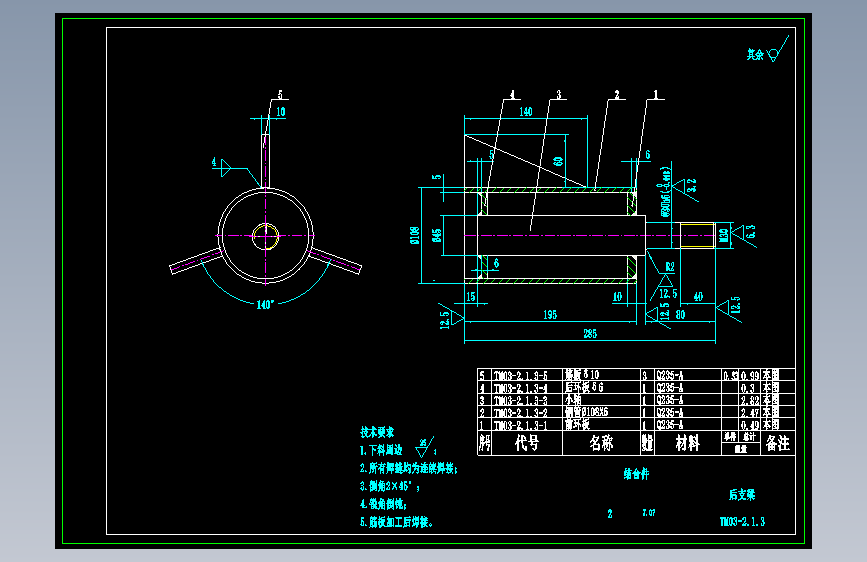Click the 备注 column header
The image size is (867, 562).
point(777,443)
